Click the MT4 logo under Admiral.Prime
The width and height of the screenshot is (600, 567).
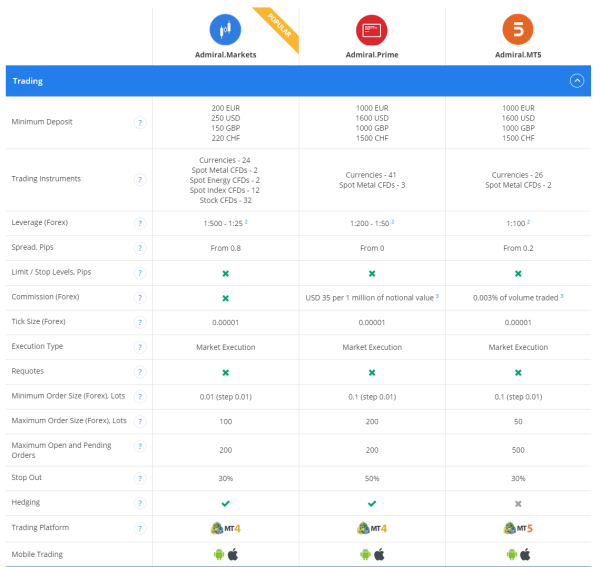coord(372,528)
